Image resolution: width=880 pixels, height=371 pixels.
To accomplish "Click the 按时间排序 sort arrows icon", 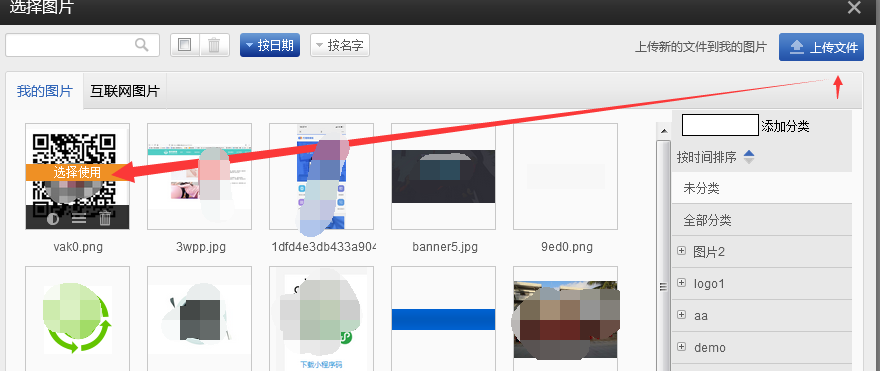I will point(749,157).
